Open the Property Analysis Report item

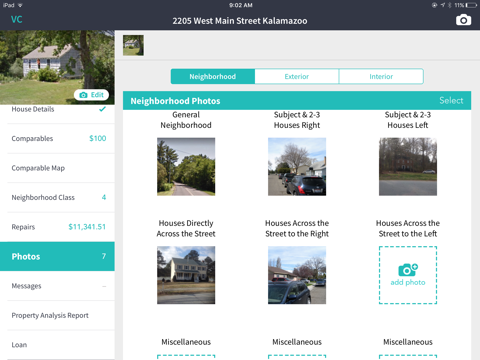57,315
